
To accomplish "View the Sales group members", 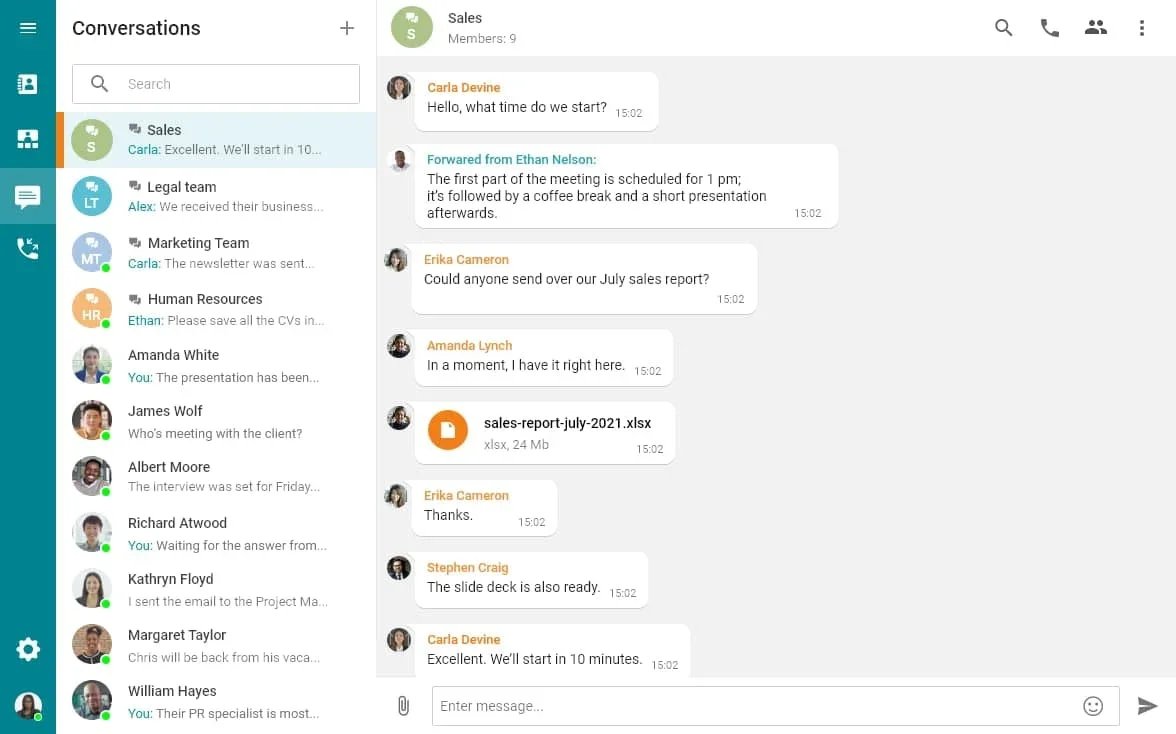I will (x=1095, y=28).
